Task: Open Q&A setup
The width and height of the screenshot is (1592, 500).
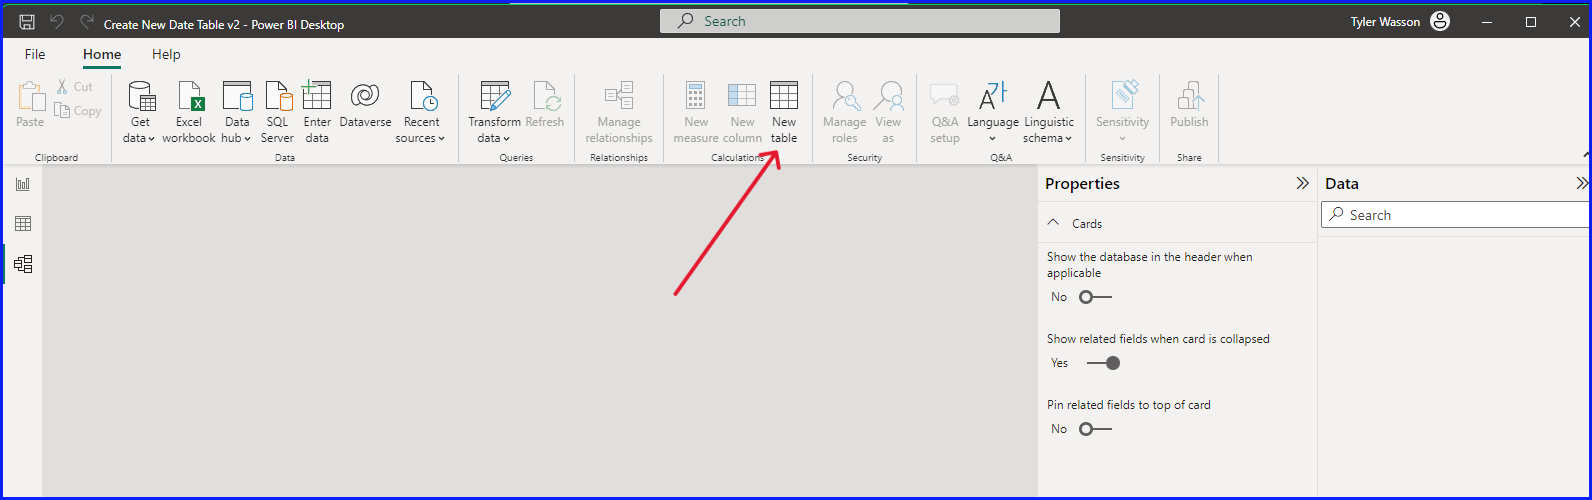Action: tap(945, 112)
